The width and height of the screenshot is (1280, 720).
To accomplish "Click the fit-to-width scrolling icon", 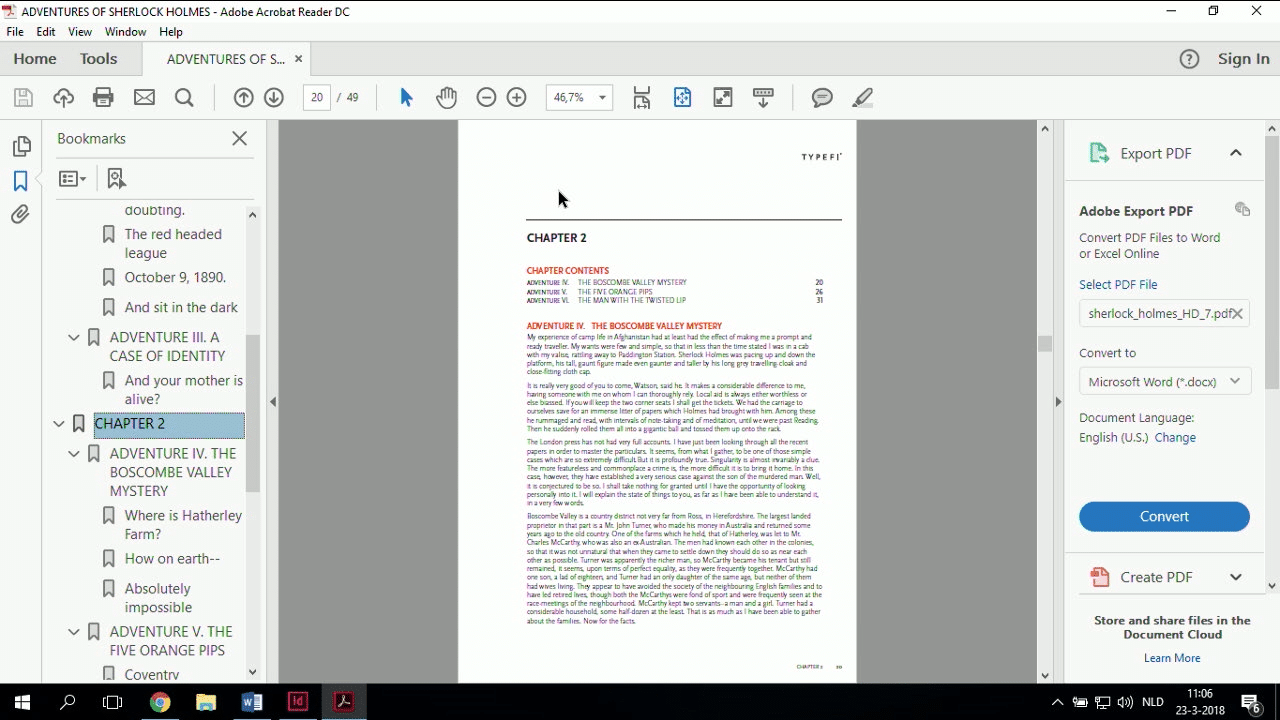I will click(642, 97).
